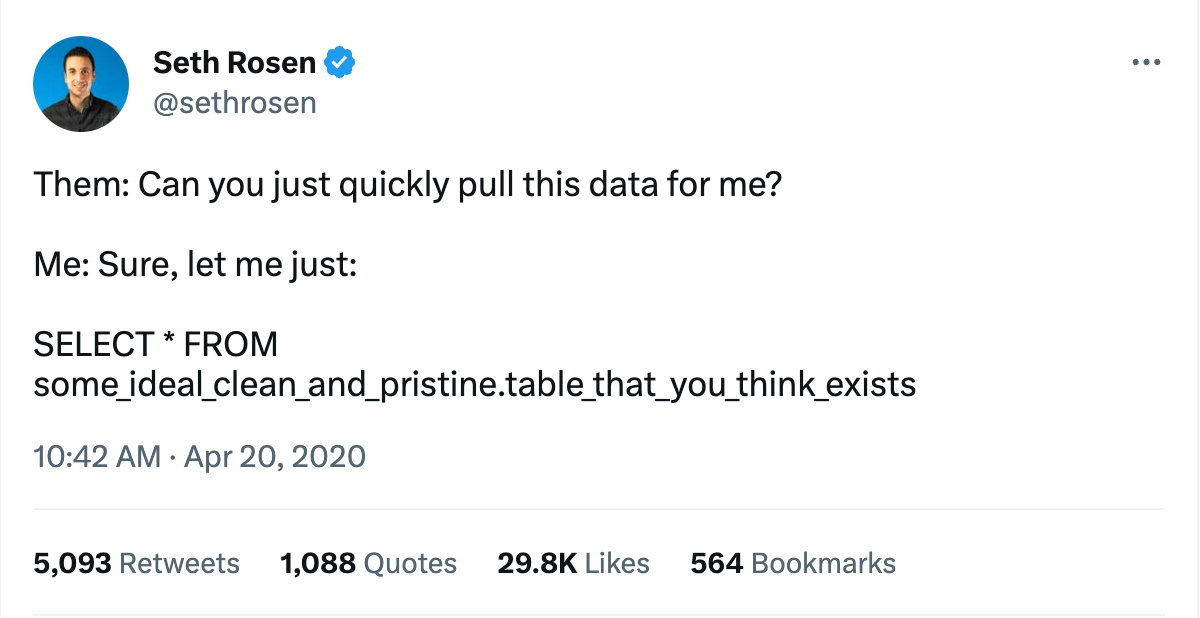Click the "Them: Can you just quickly" line
This screenshot has height=618, width=1200.
406,186
